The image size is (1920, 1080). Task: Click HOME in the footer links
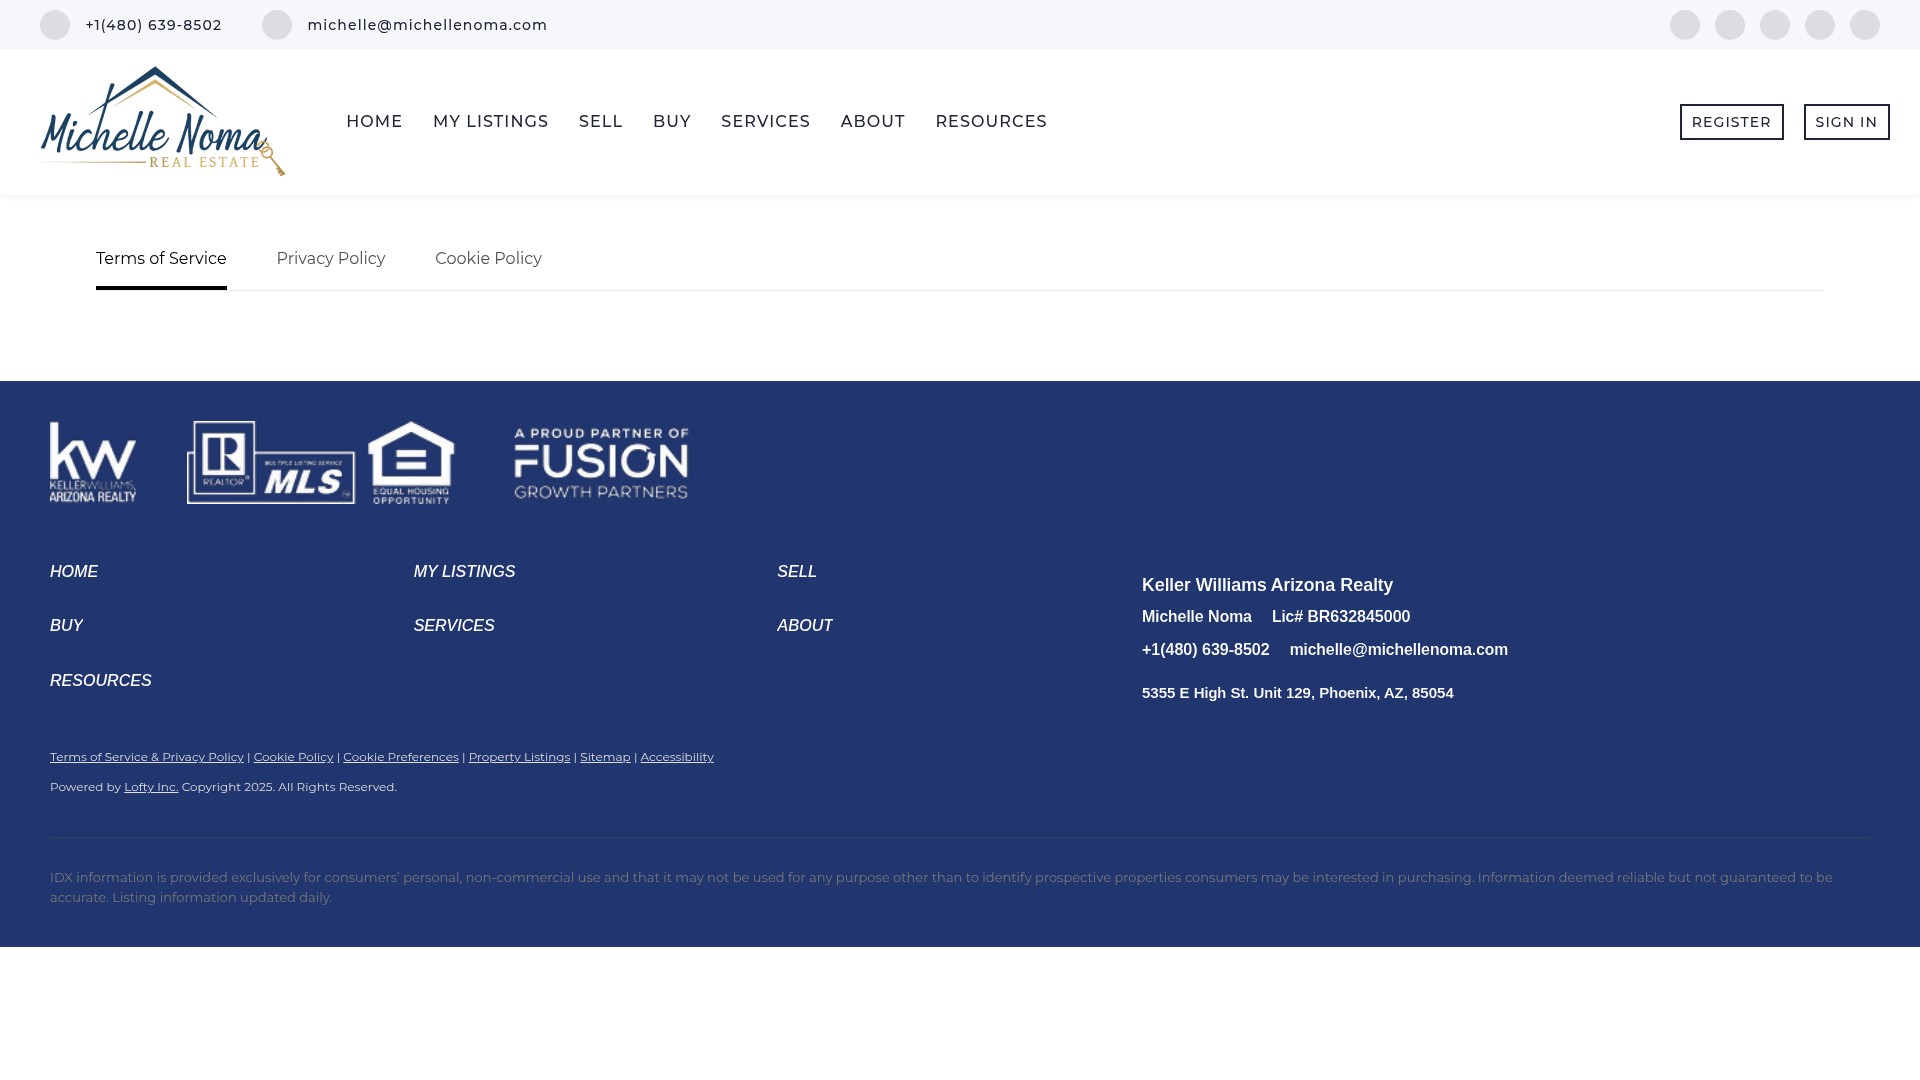pyautogui.click(x=74, y=572)
